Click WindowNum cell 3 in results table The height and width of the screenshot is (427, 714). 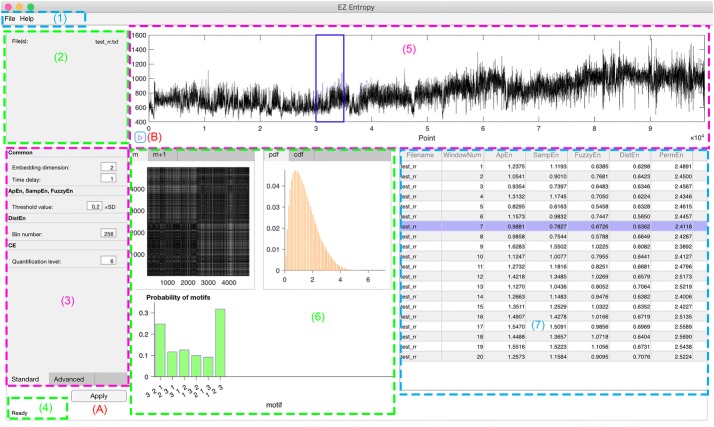pos(462,186)
